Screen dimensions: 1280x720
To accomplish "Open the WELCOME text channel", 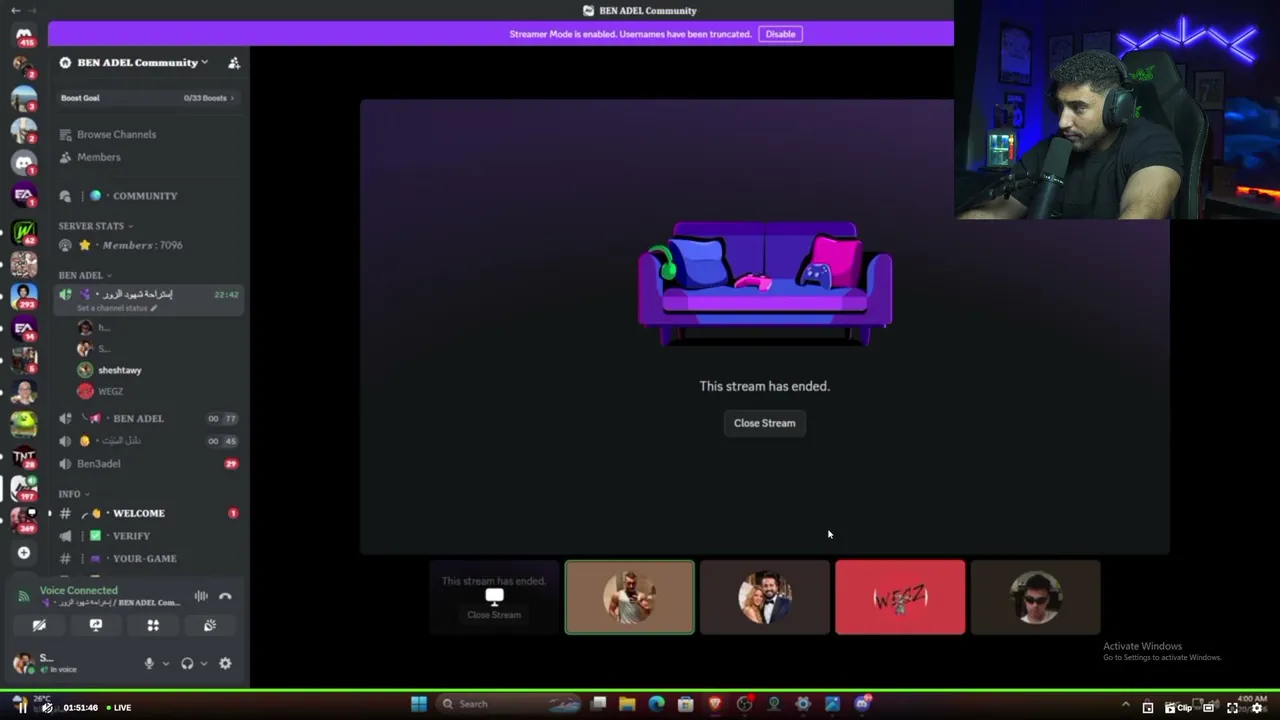I will point(148,513).
